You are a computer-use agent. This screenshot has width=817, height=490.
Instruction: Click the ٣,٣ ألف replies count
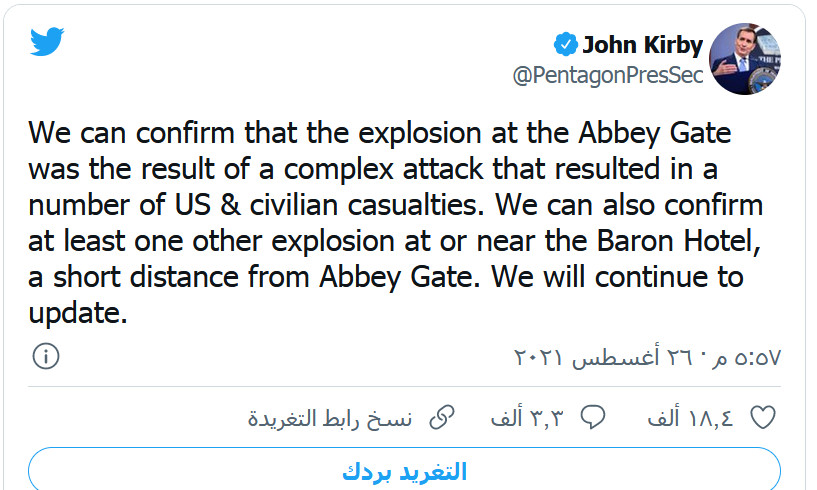528,417
